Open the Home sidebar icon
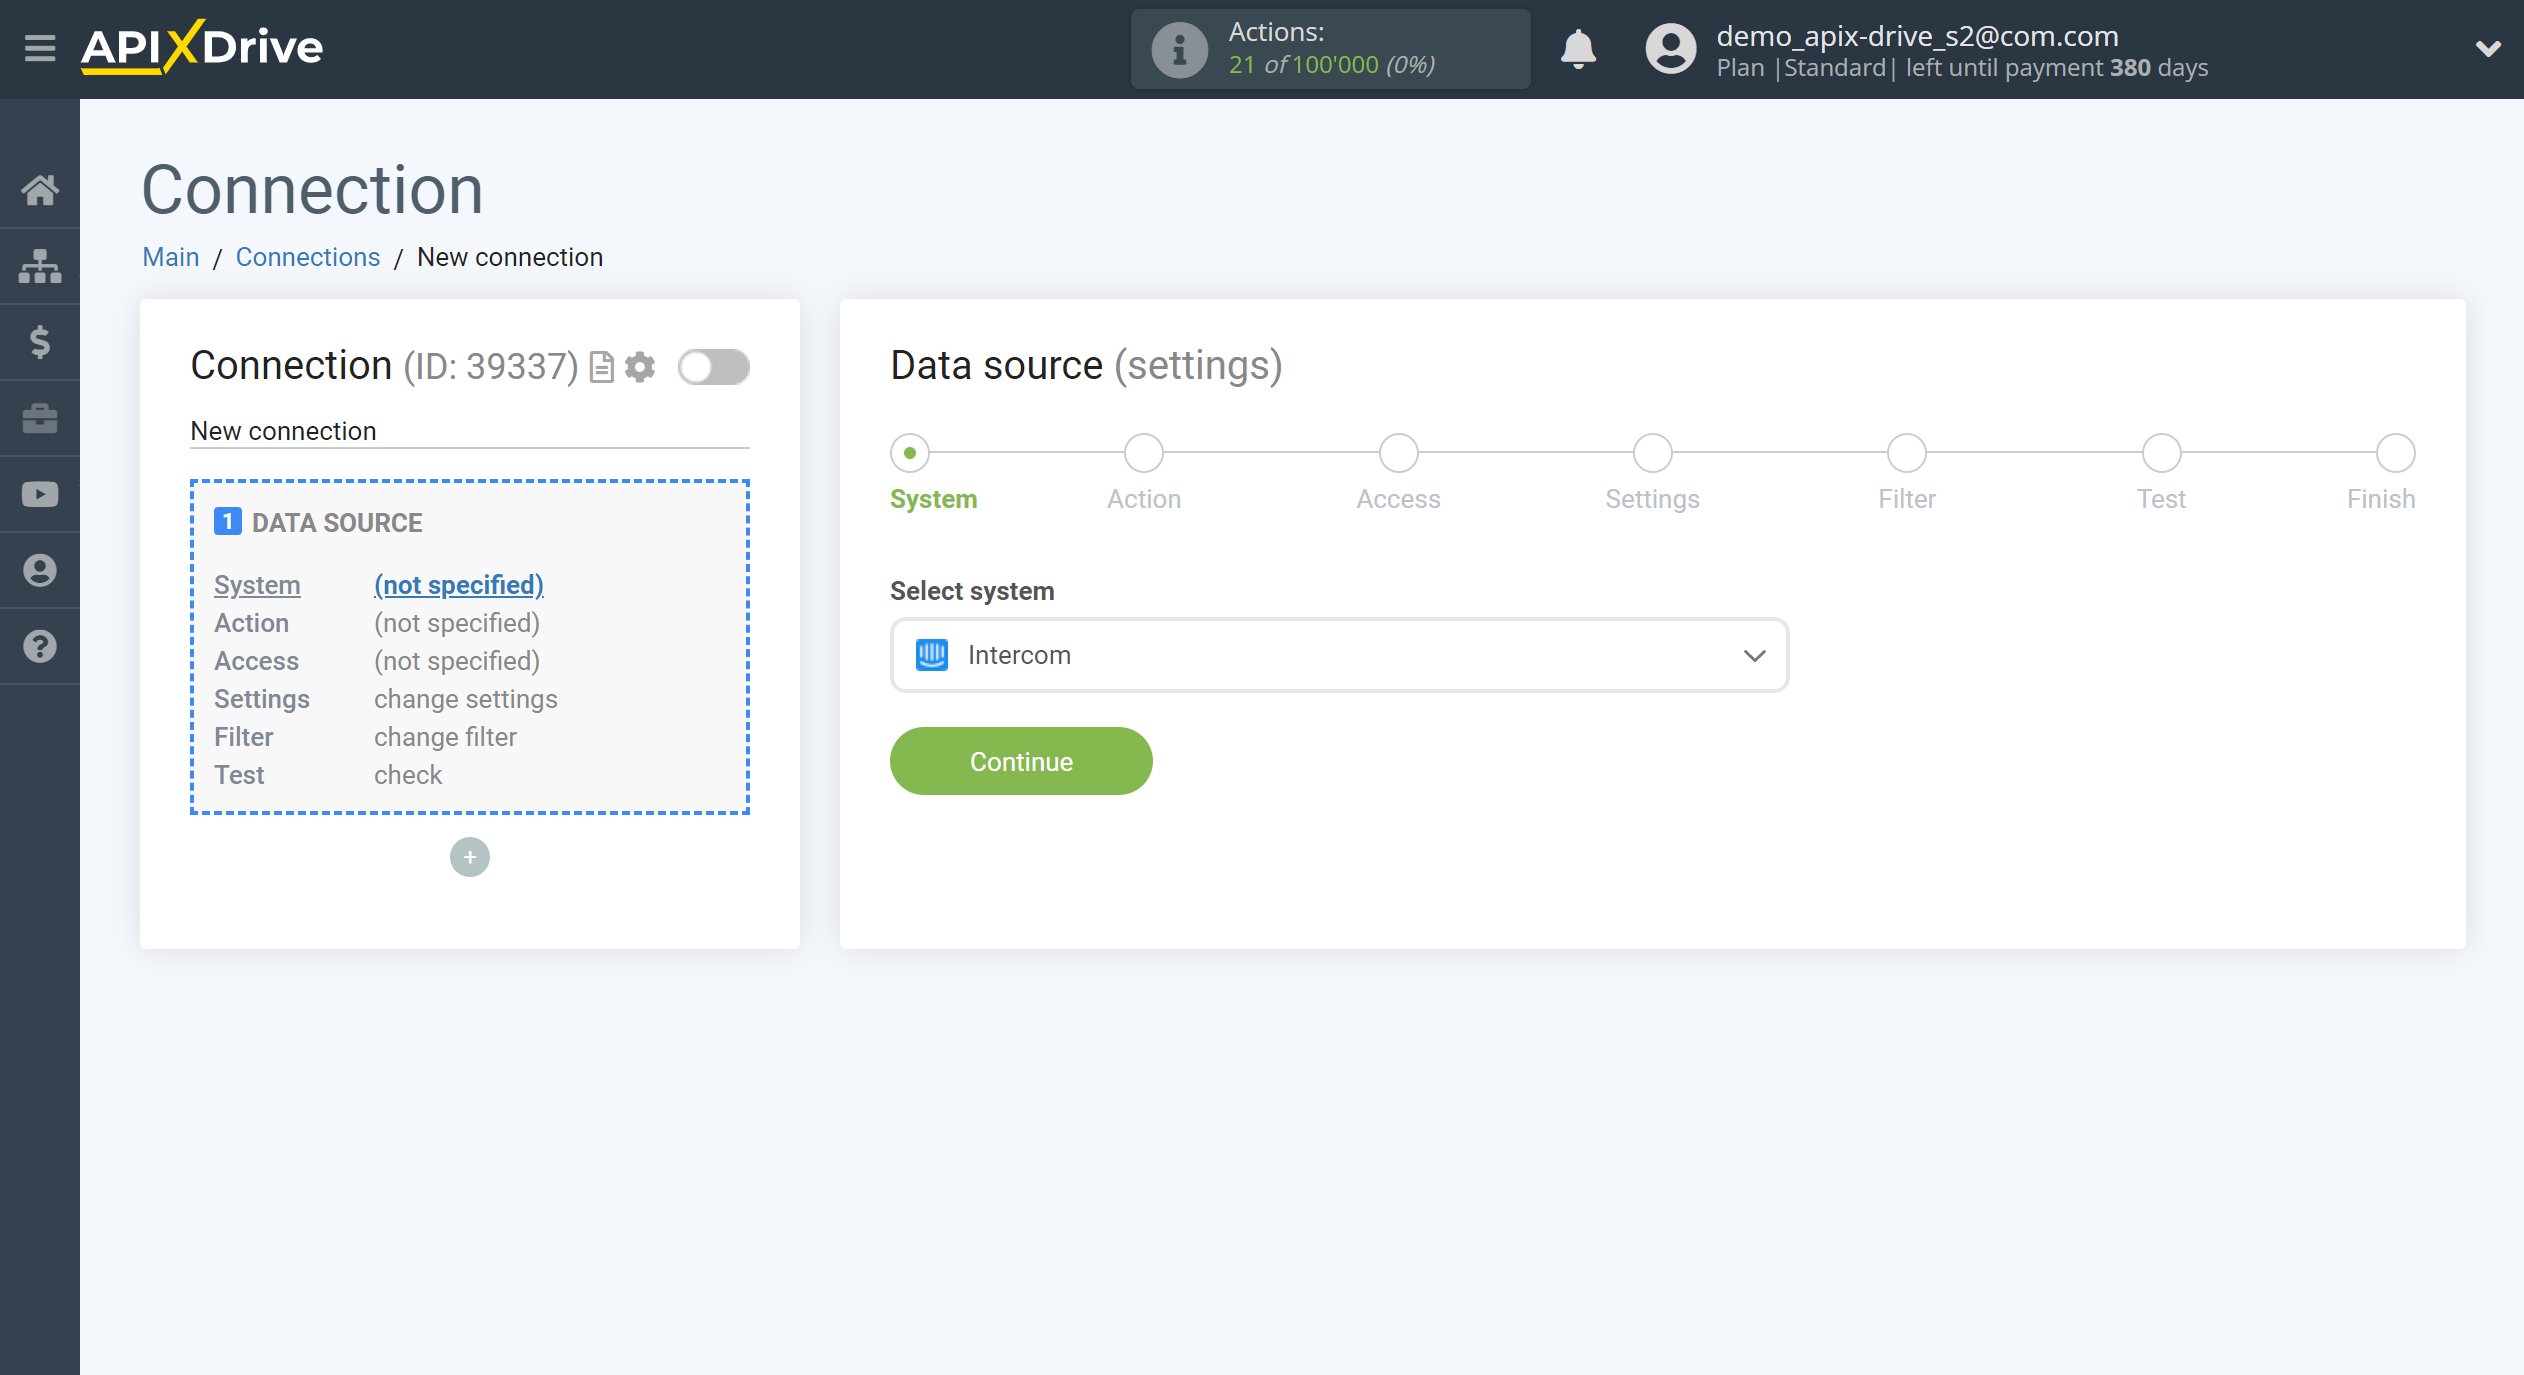This screenshot has height=1375, width=2524. (40, 189)
